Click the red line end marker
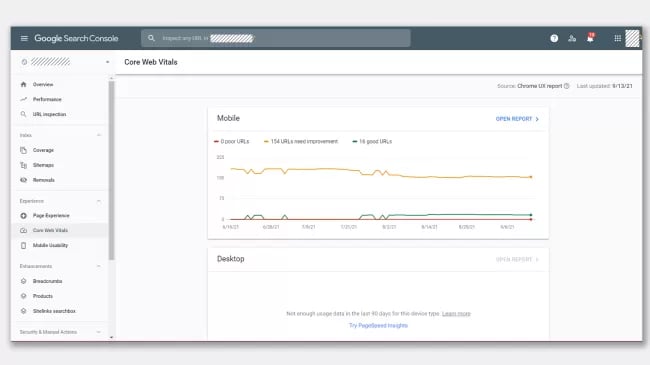 pyautogui.click(x=531, y=219)
